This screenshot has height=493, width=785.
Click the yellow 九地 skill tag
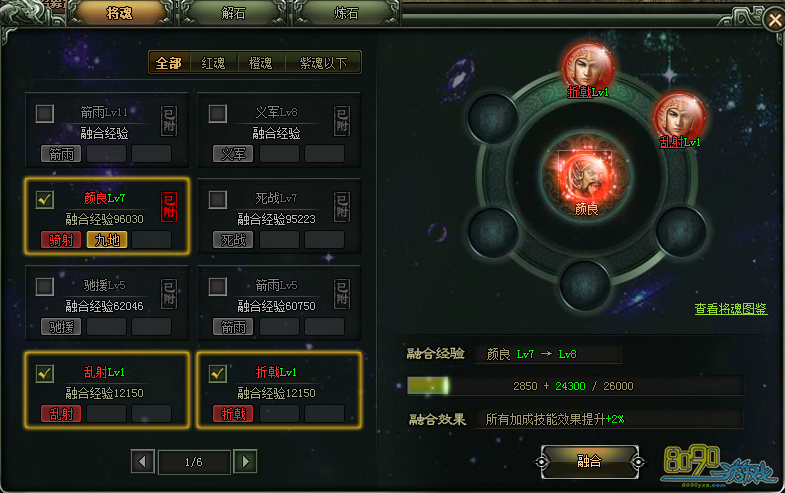tap(107, 240)
